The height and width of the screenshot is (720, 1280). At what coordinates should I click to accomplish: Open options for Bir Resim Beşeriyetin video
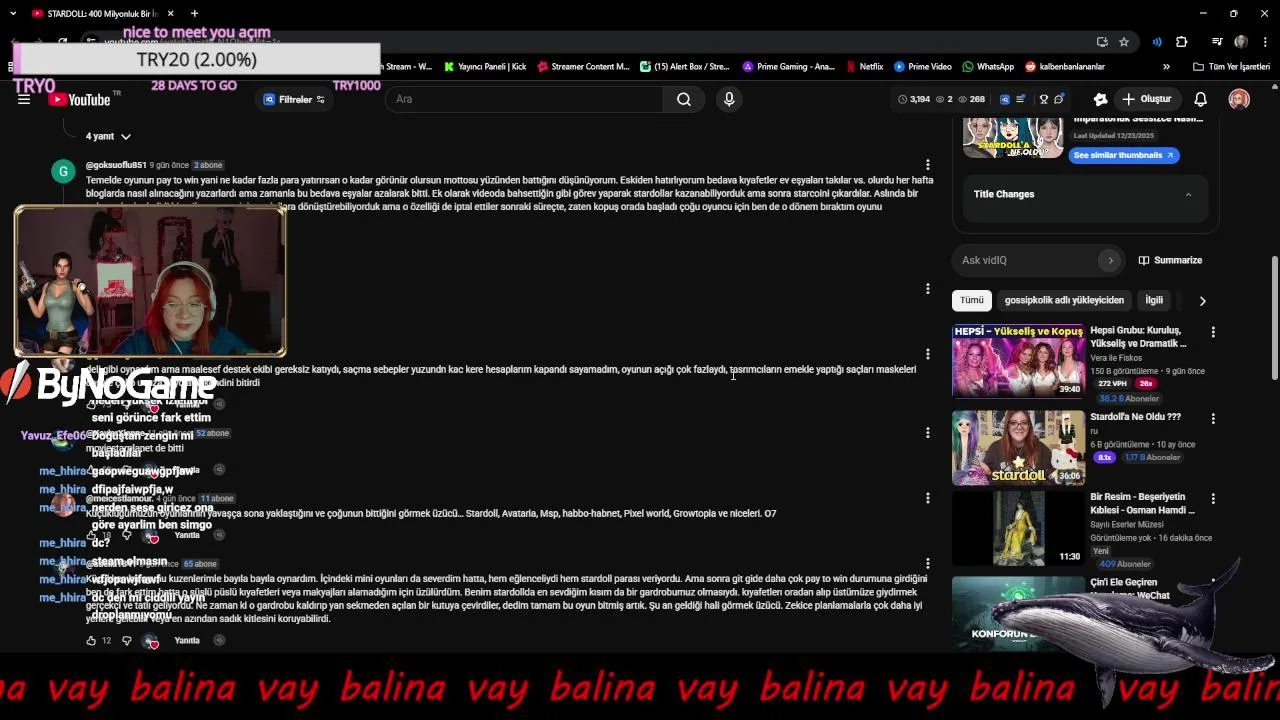pos(1213,498)
